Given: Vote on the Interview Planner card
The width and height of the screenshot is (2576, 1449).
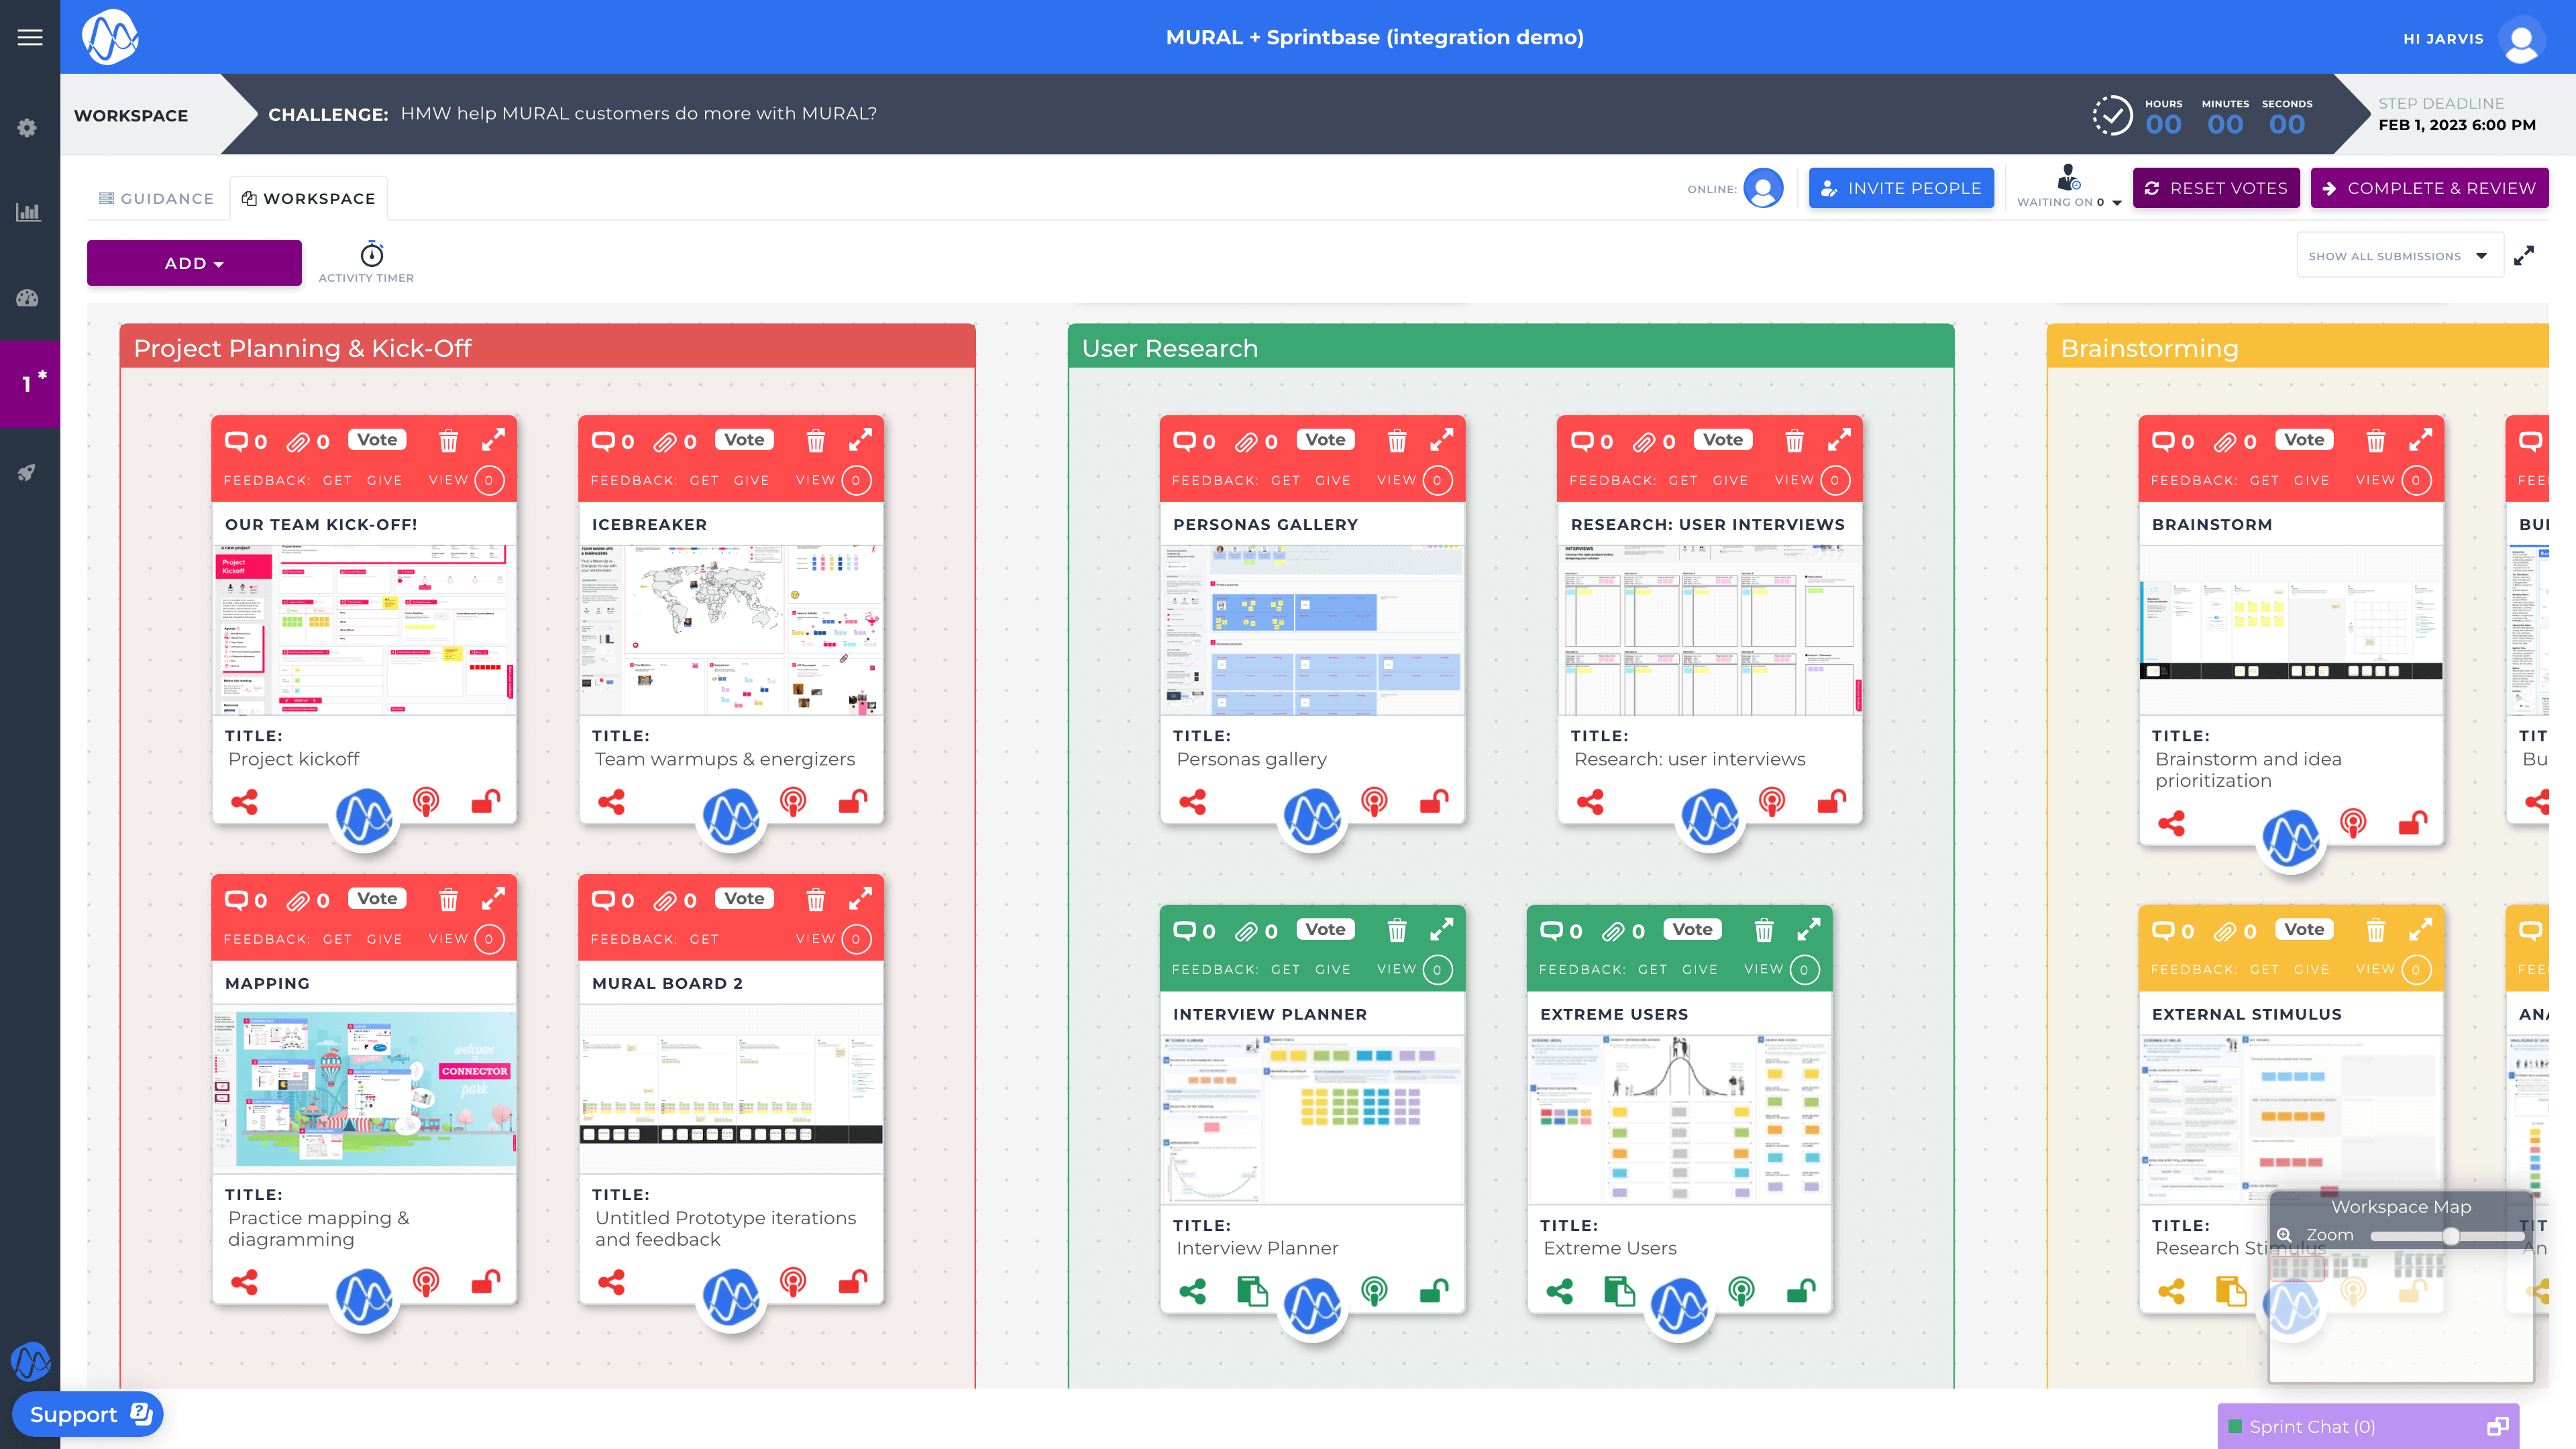Looking at the screenshot, I should pos(1325,929).
